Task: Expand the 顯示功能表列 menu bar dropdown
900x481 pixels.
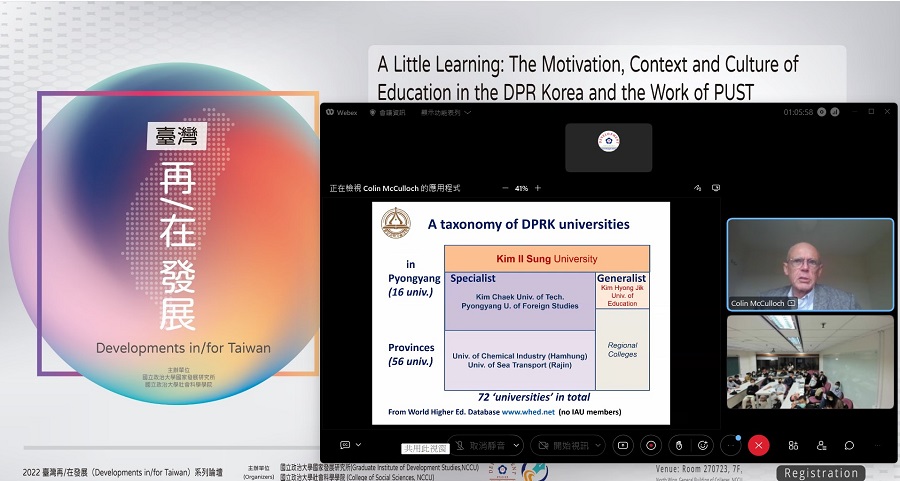Action: (446, 113)
